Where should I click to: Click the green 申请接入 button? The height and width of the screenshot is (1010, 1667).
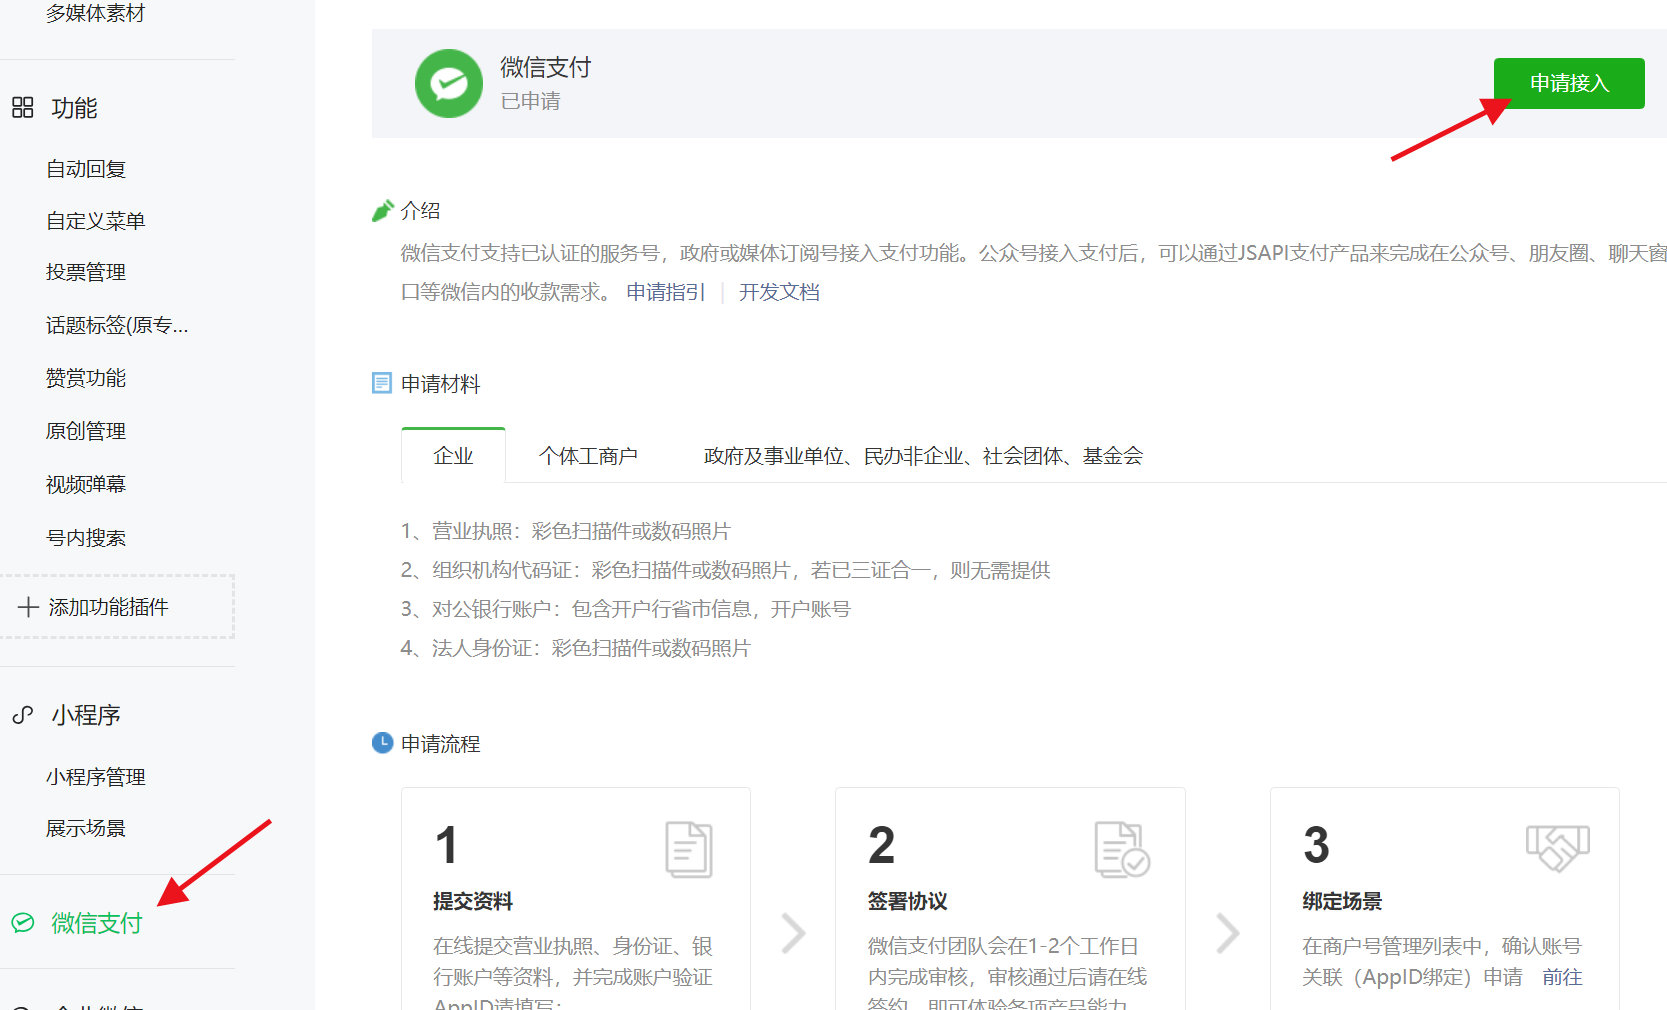1569,83
